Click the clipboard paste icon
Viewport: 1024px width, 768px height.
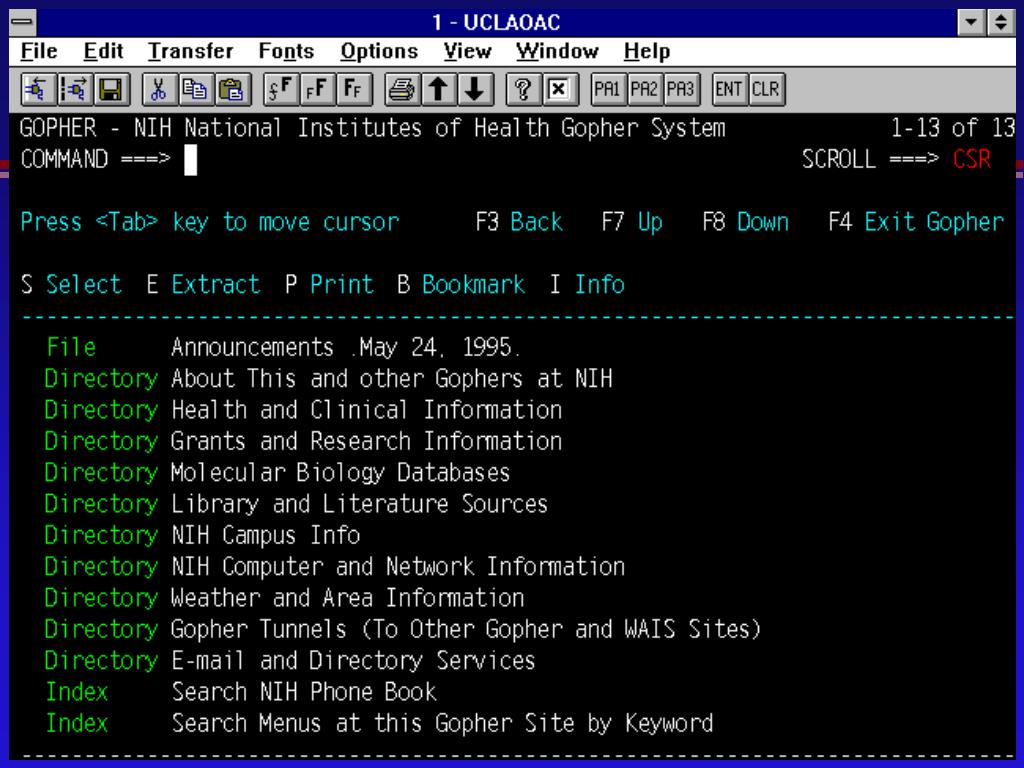click(231, 89)
